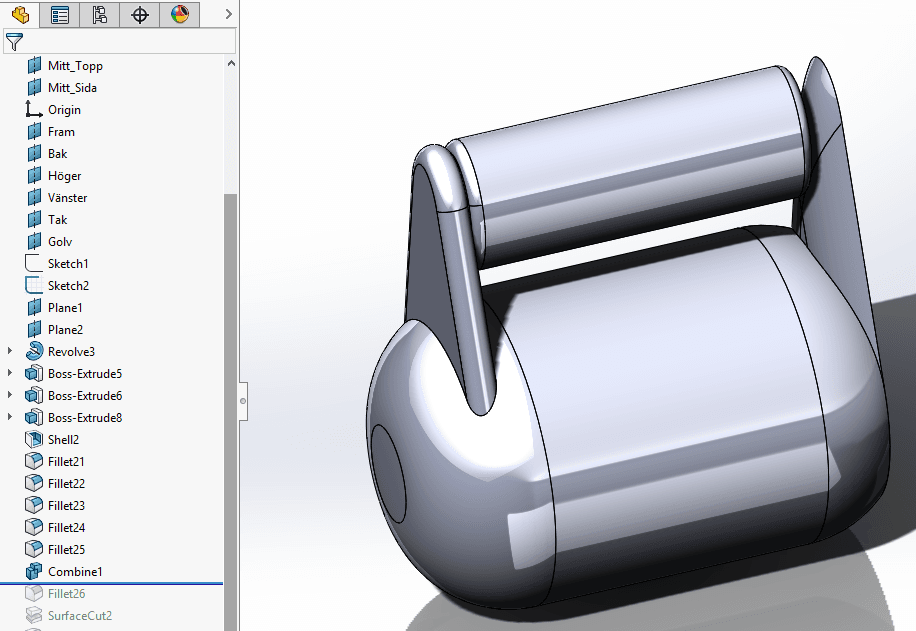
Task: Click the feature tree vertical scrollbar
Action: pyautogui.click(x=231, y=400)
